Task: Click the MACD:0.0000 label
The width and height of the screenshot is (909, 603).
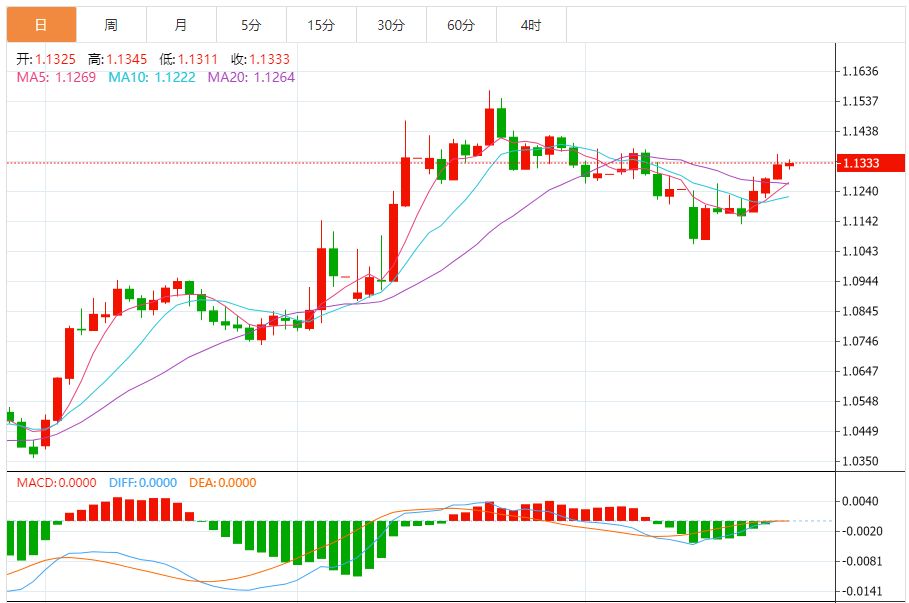Action: 56,482
